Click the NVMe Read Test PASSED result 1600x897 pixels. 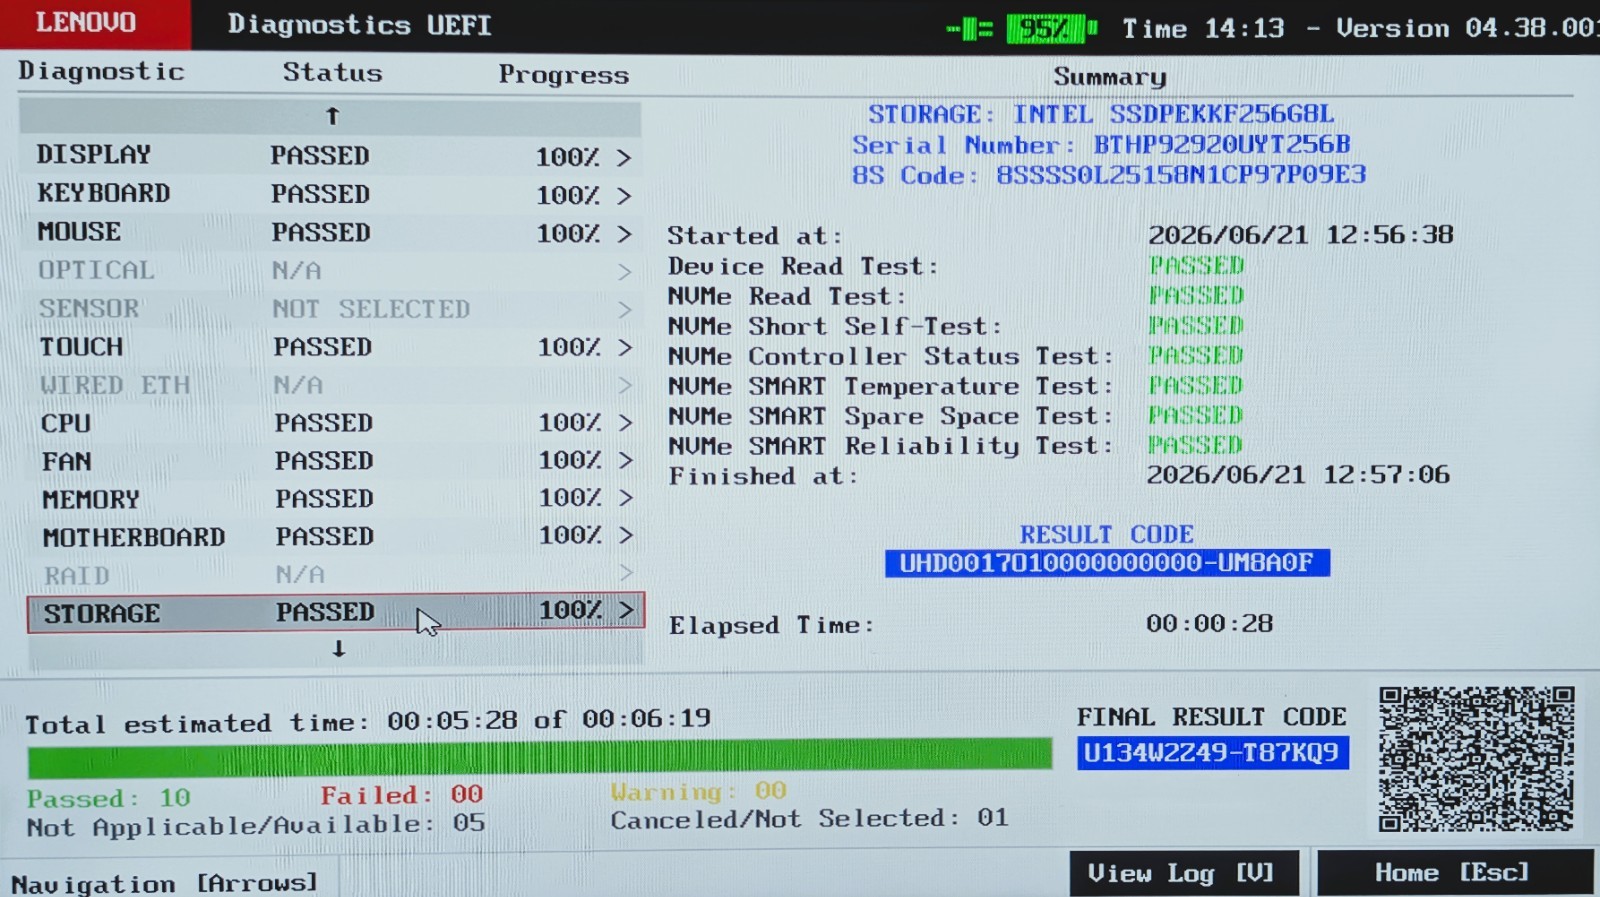point(1196,296)
